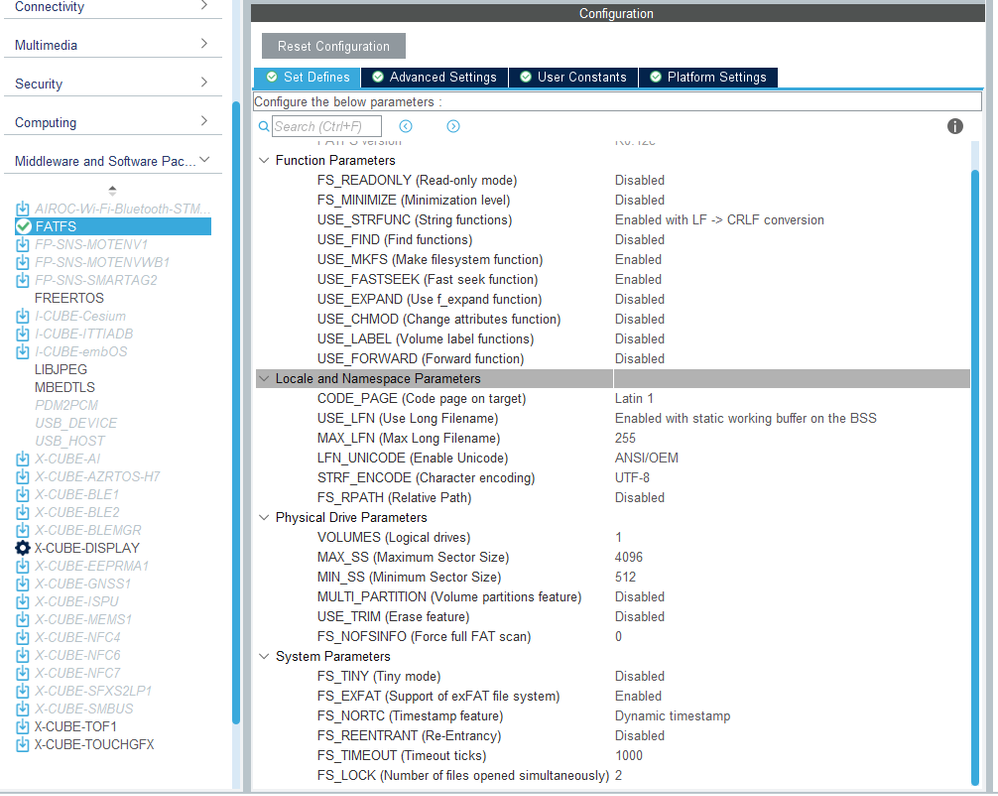Viewport: 998px width, 796px height.
Task: Click download icon next to X-CUBE-EEPRMA1
Action: 22,566
